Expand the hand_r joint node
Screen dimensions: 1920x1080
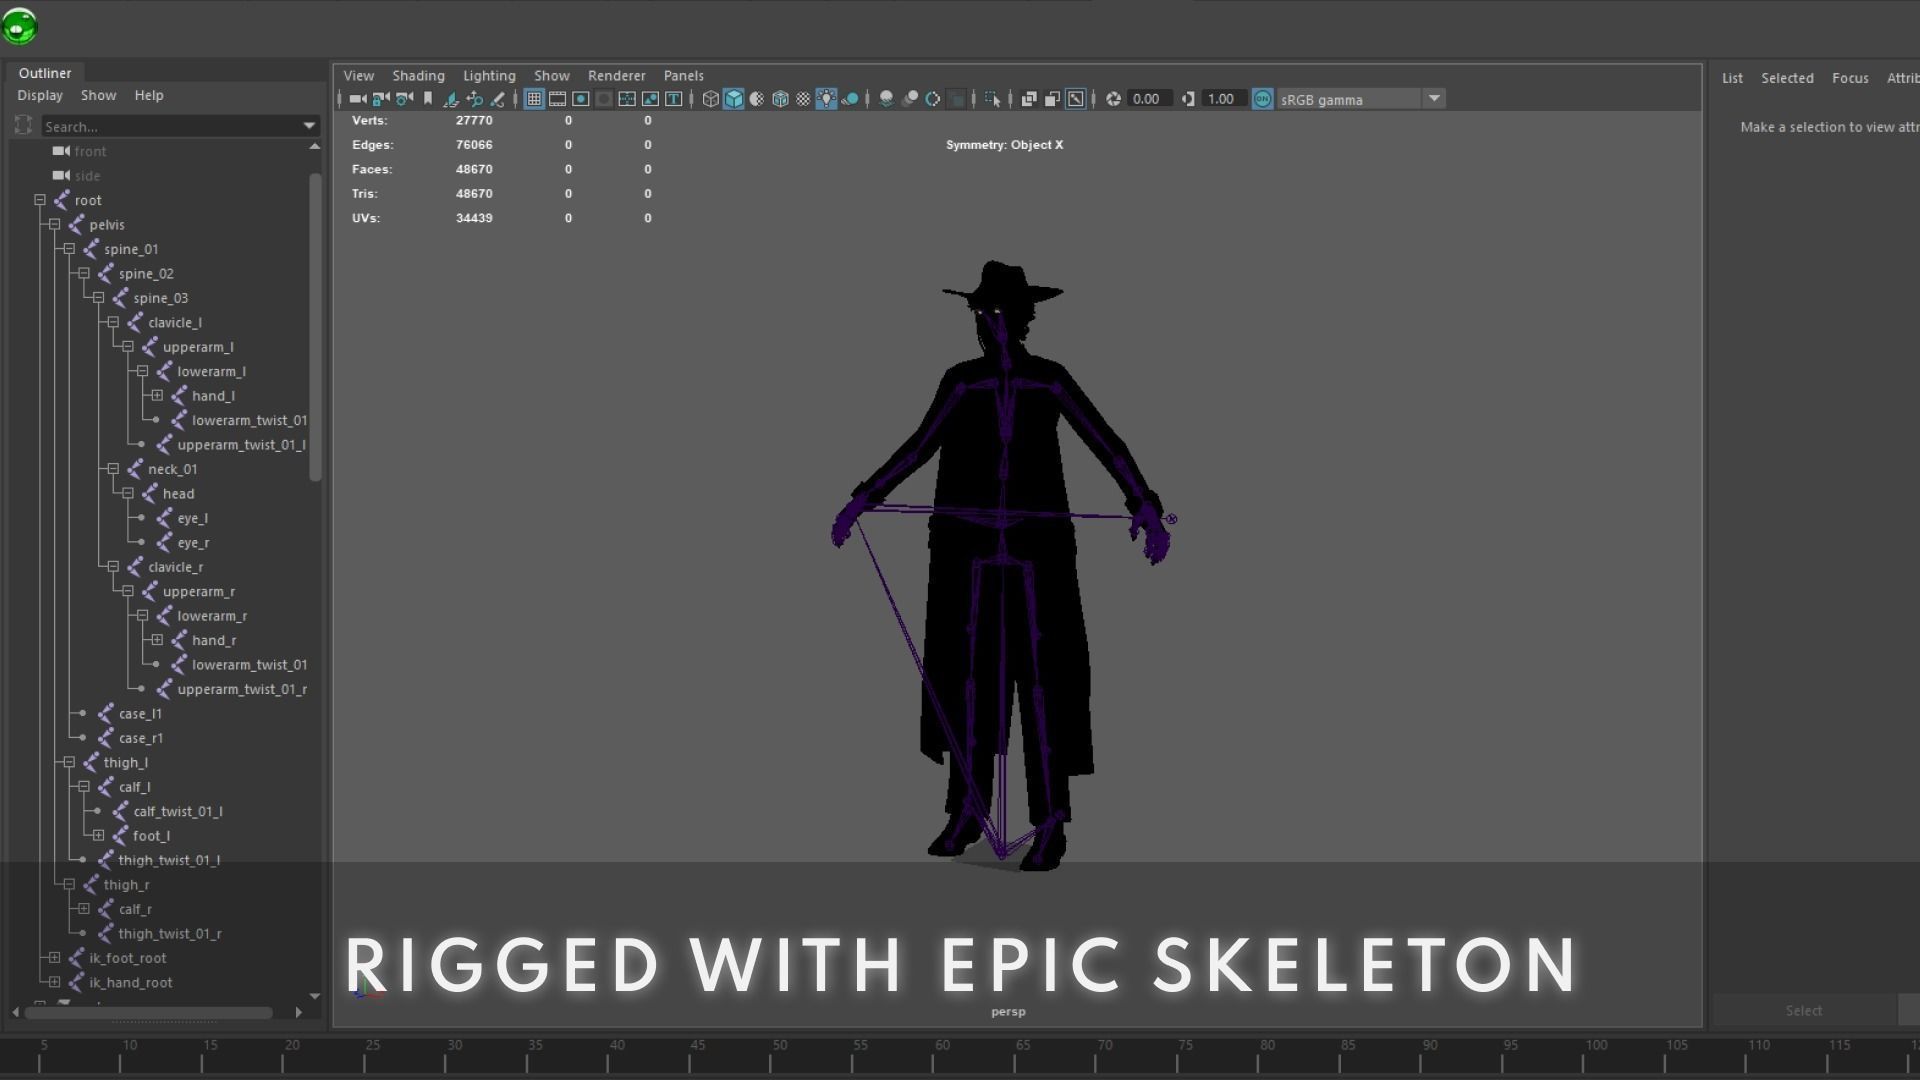click(x=157, y=640)
